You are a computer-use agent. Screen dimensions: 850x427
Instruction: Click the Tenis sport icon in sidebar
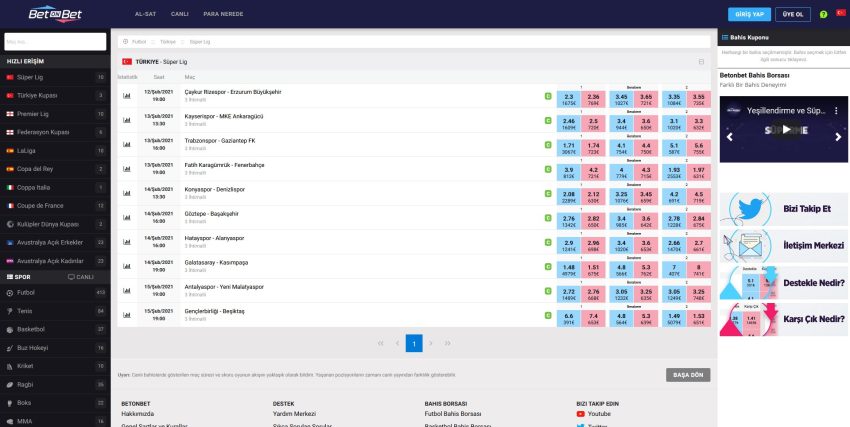tap(10, 310)
